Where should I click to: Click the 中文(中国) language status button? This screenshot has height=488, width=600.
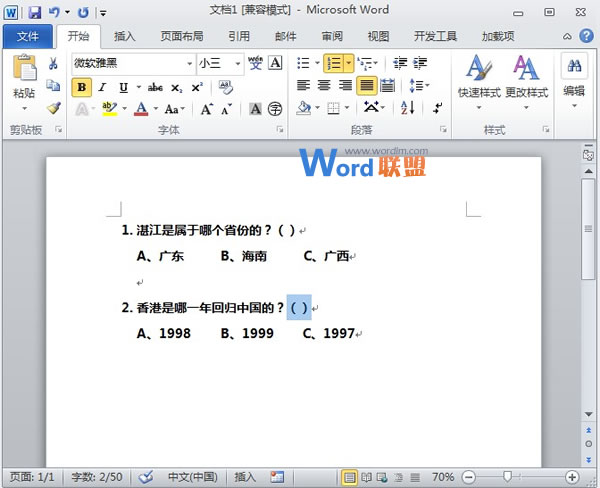point(192,477)
